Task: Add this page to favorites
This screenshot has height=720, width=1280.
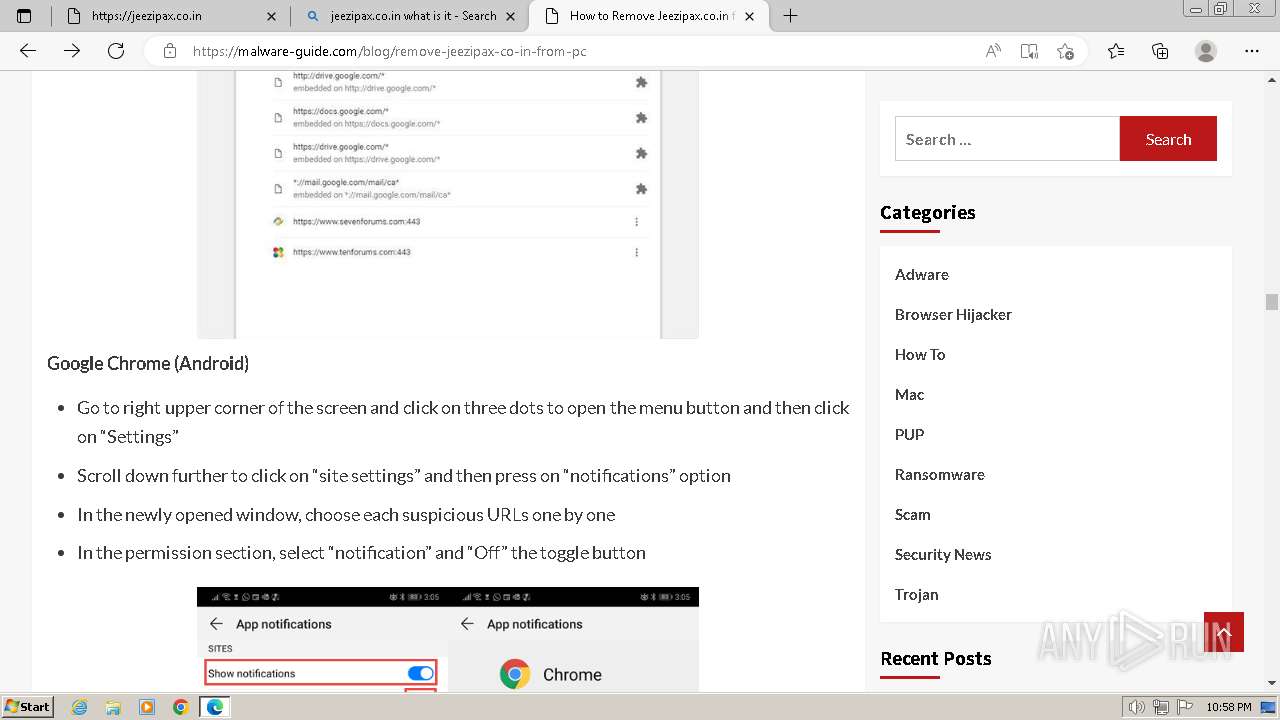Action: pyautogui.click(x=1065, y=51)
